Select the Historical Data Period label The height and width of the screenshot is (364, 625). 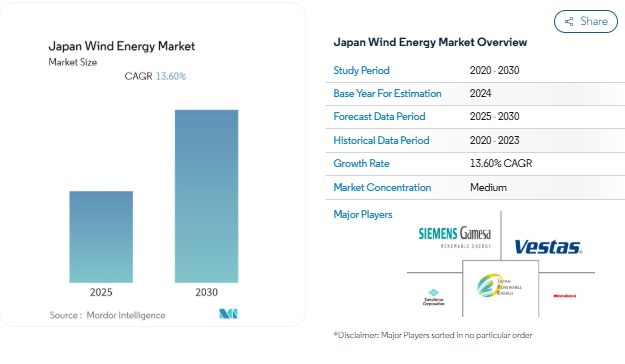point(381,140)
